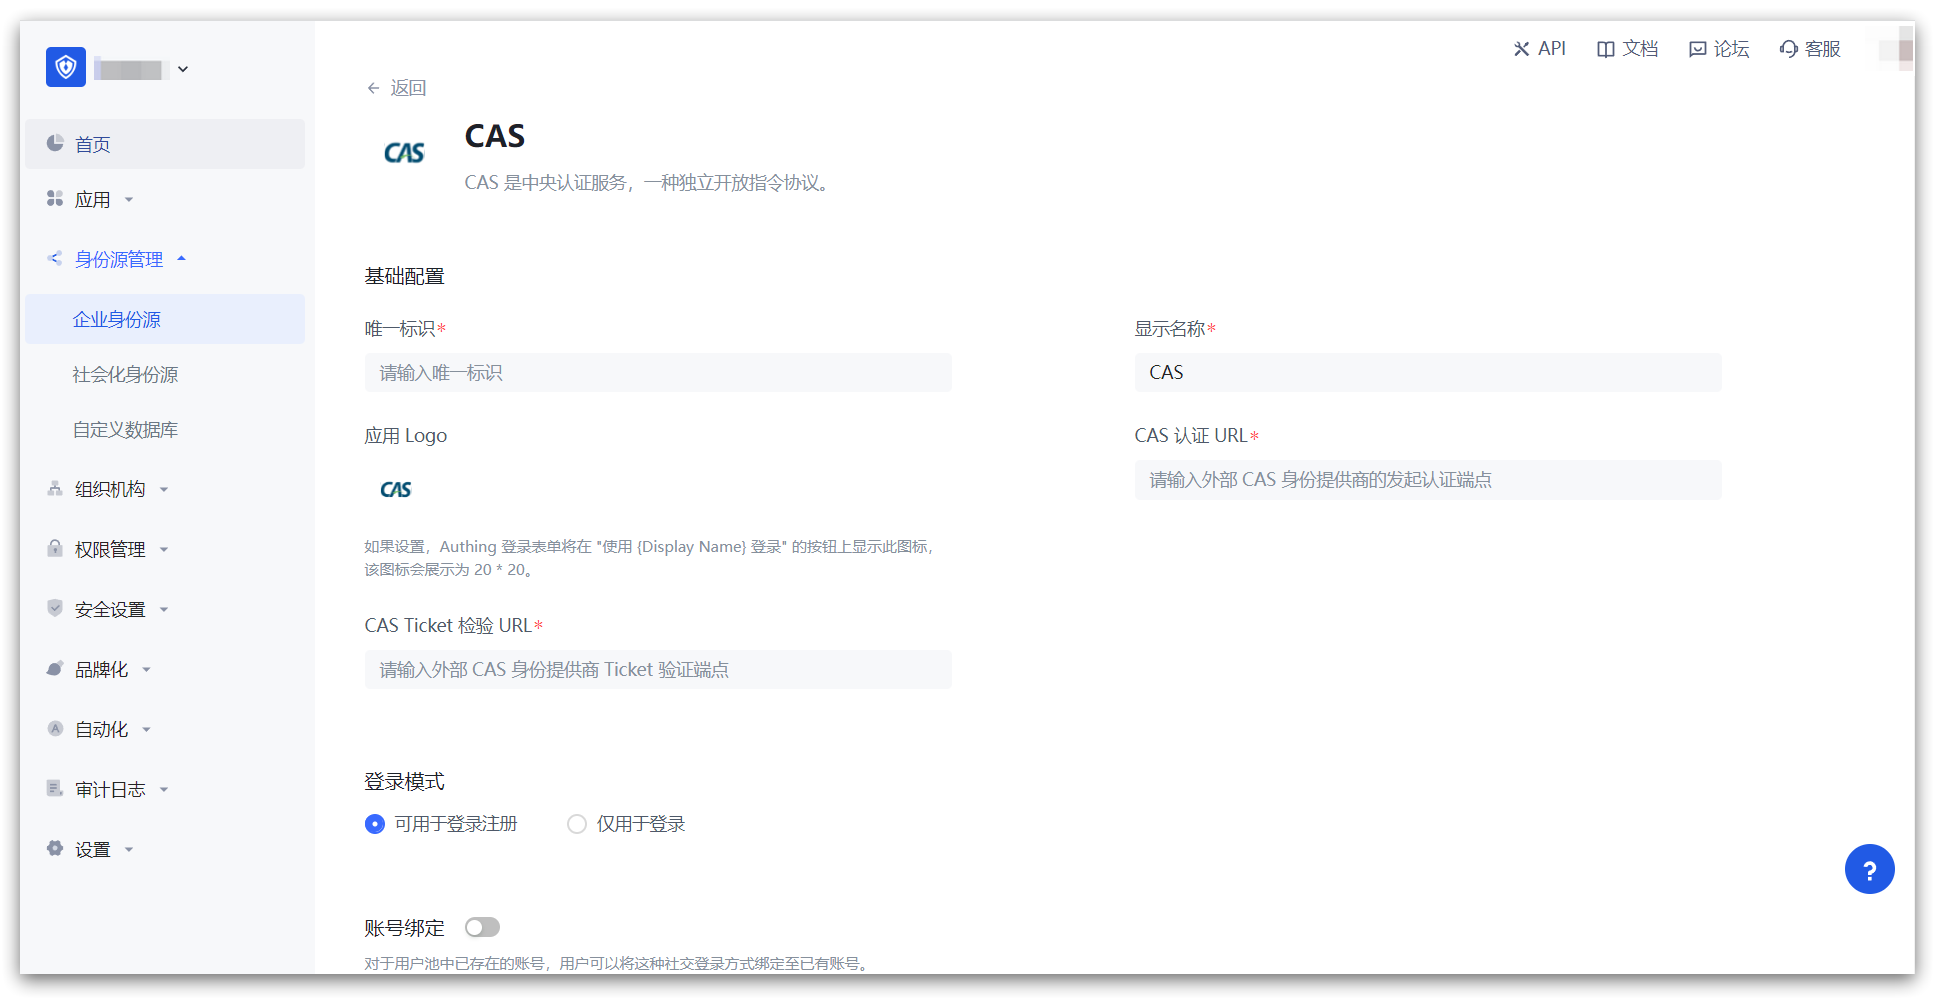Select the 仅用于登录 radio option

577,824
